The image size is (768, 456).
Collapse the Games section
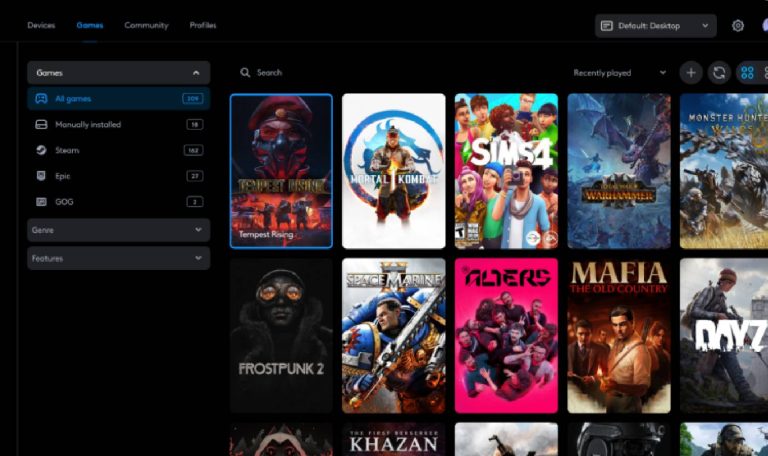(x=196, y=73)
